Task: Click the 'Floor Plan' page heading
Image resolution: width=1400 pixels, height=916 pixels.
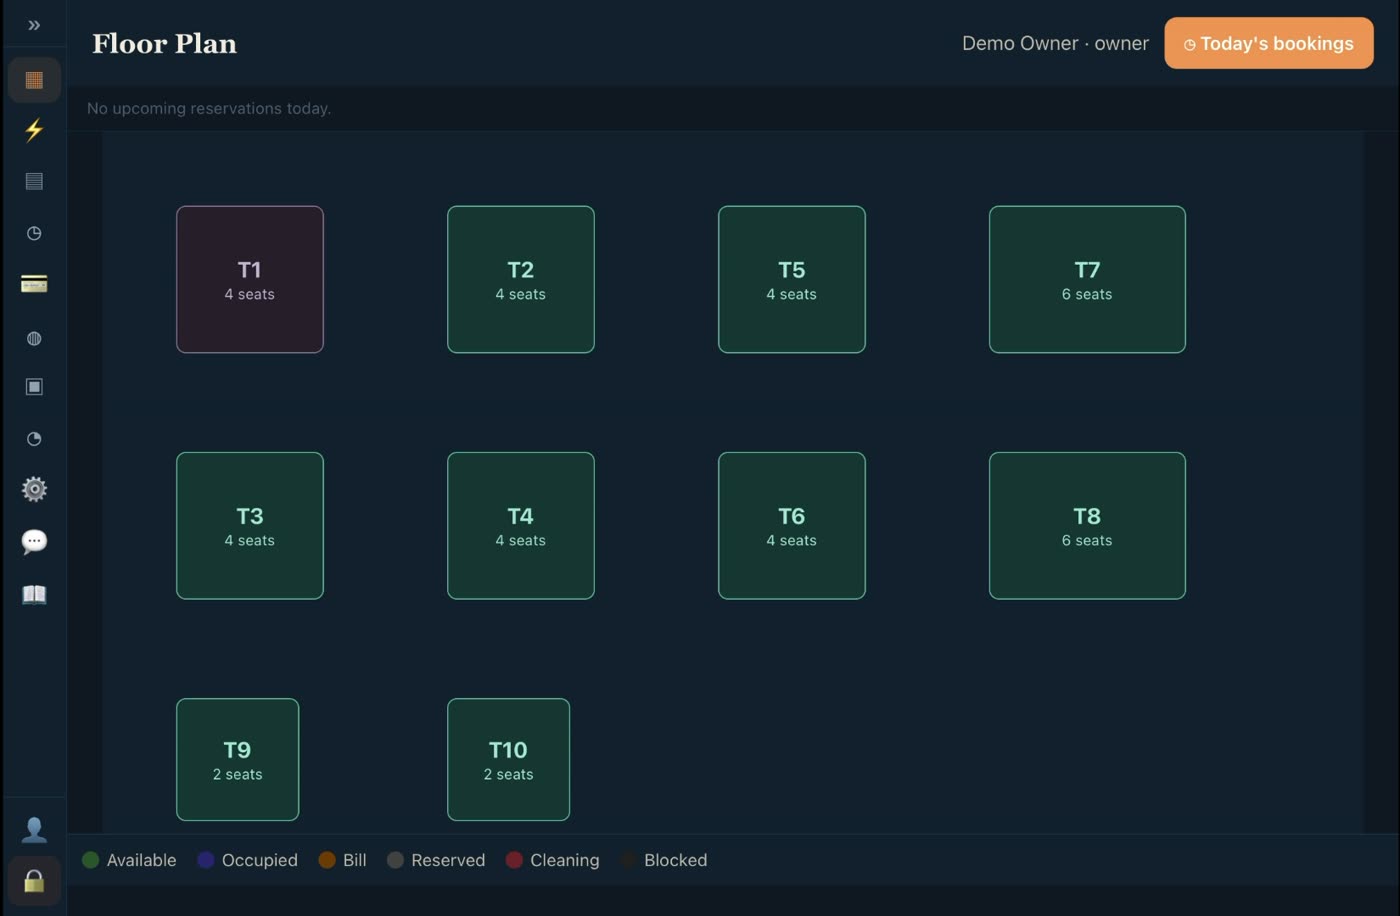Action: point(165,43)
